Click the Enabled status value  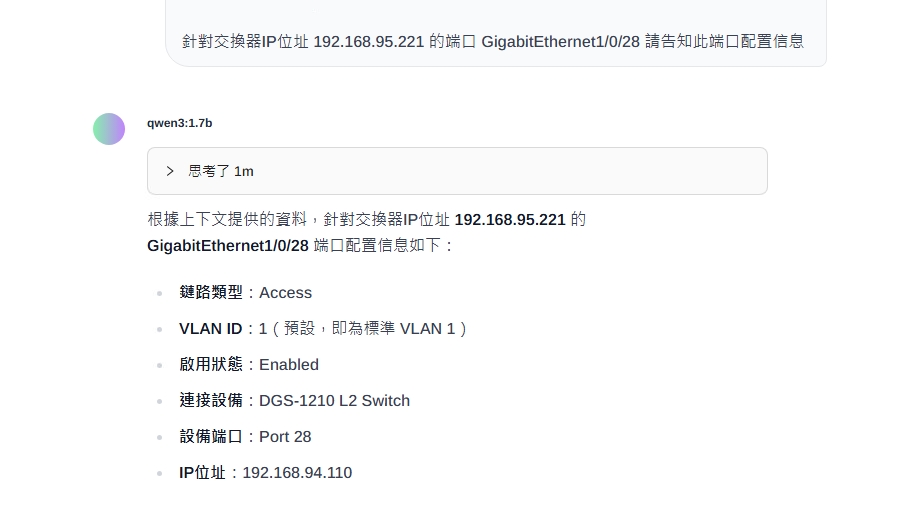[289, 365]
